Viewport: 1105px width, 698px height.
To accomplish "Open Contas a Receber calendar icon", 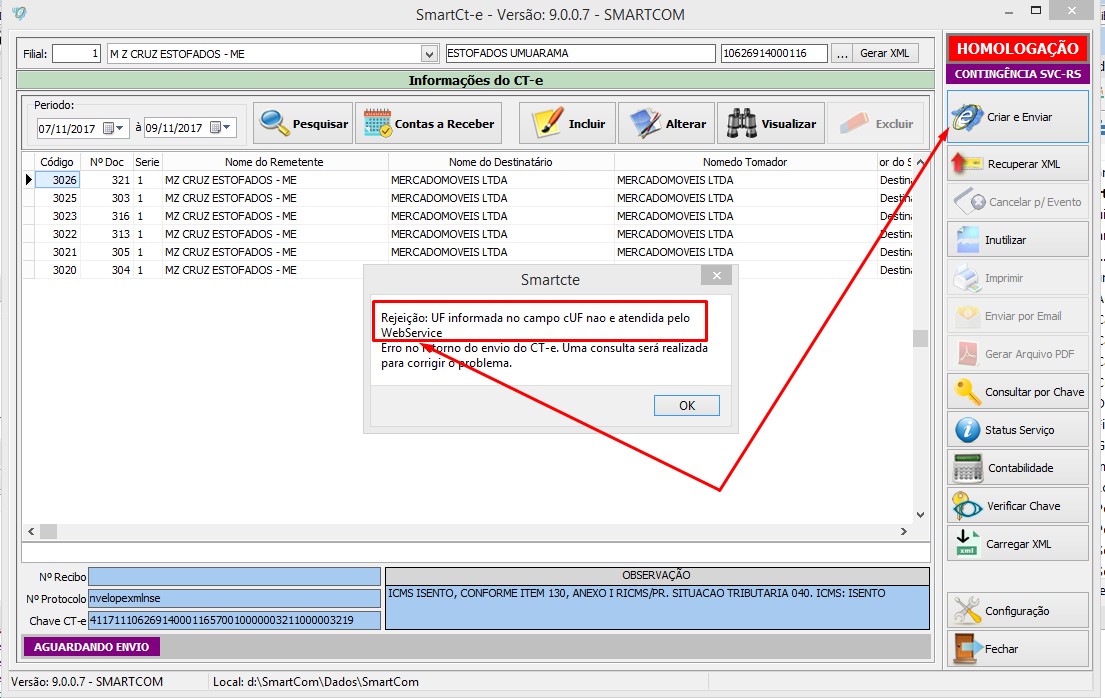I will 378,123.
